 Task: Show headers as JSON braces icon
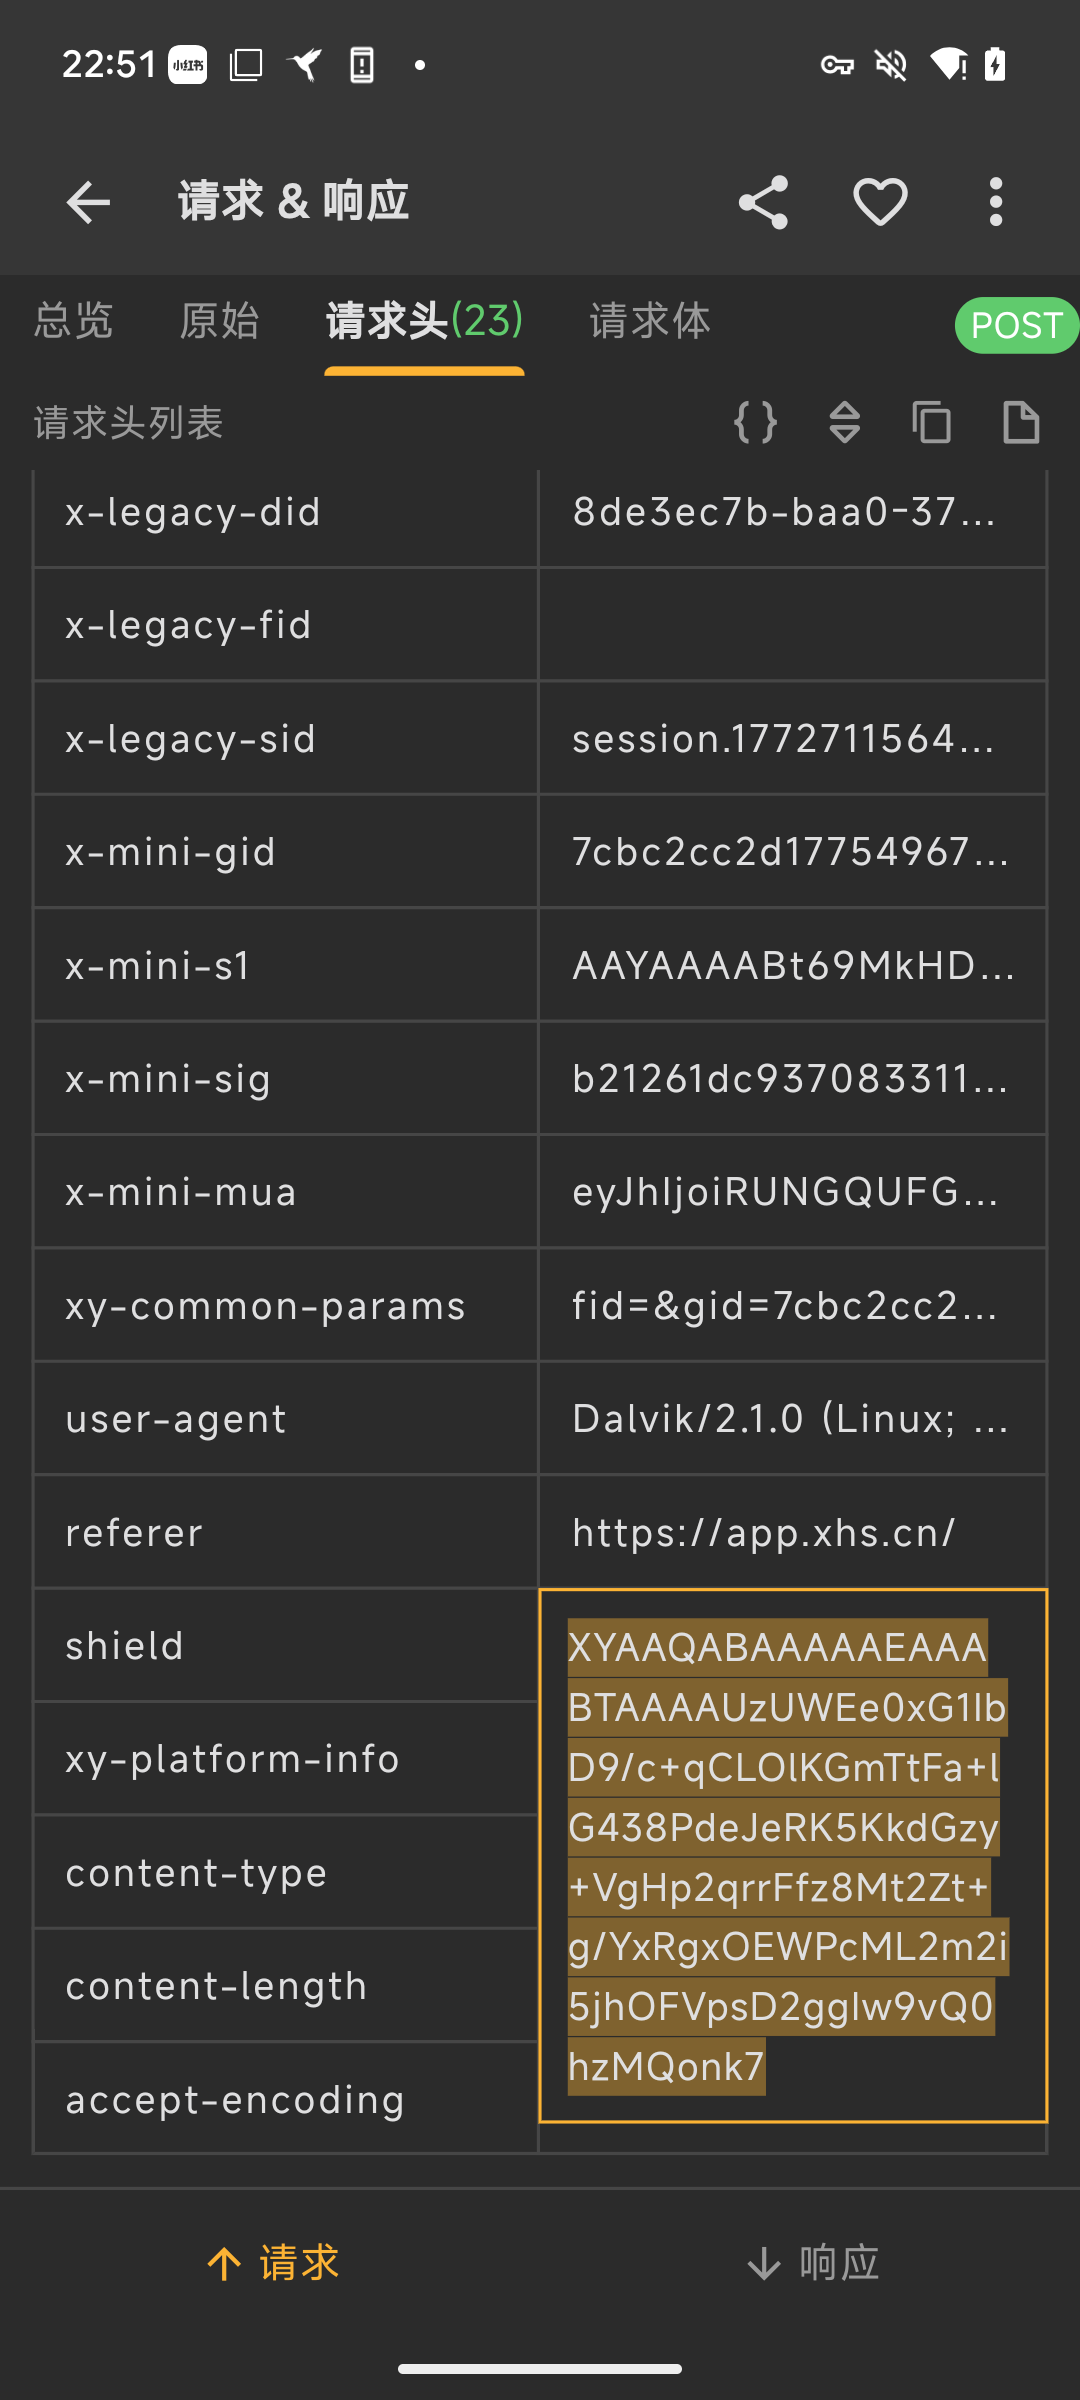(755, 422)
